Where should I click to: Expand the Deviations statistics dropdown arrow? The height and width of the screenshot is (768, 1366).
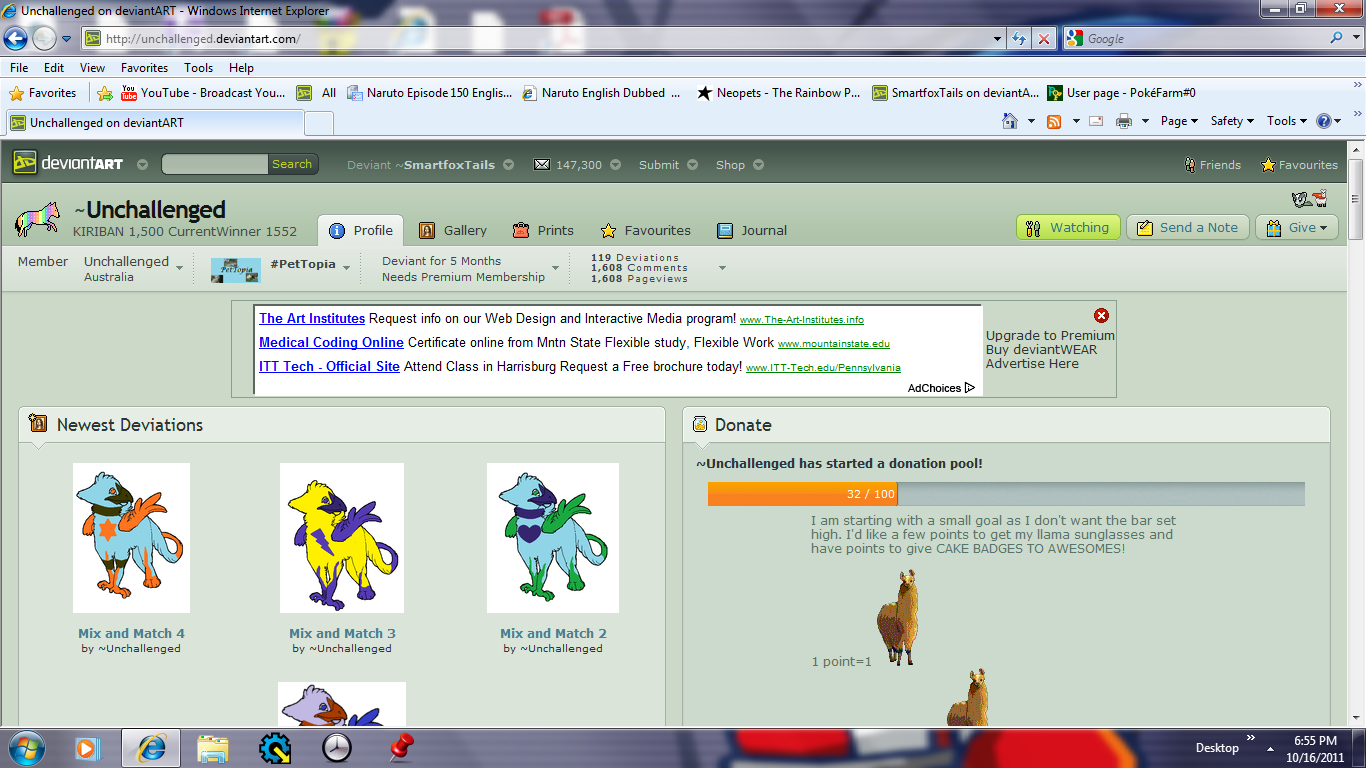(x=722, y=268)
